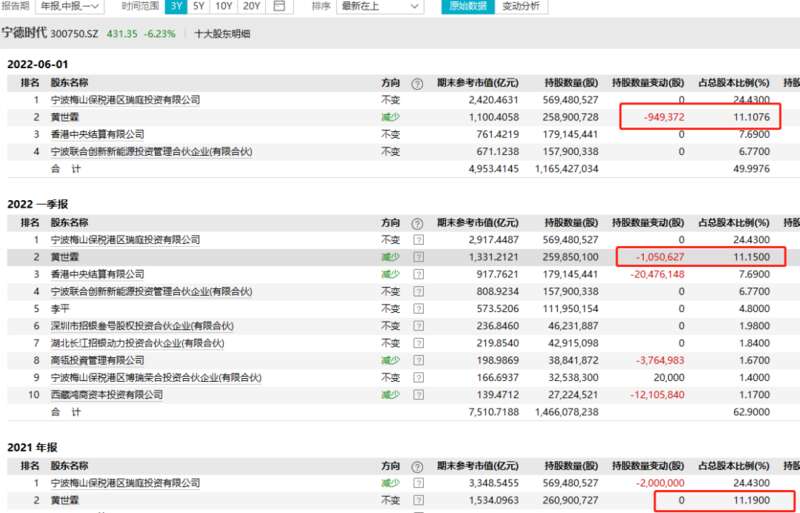Click 排名 header in 2022 一季报 table
Viewport: 800px width, 513px height.
pyautogui.click(x=30, y=223)
